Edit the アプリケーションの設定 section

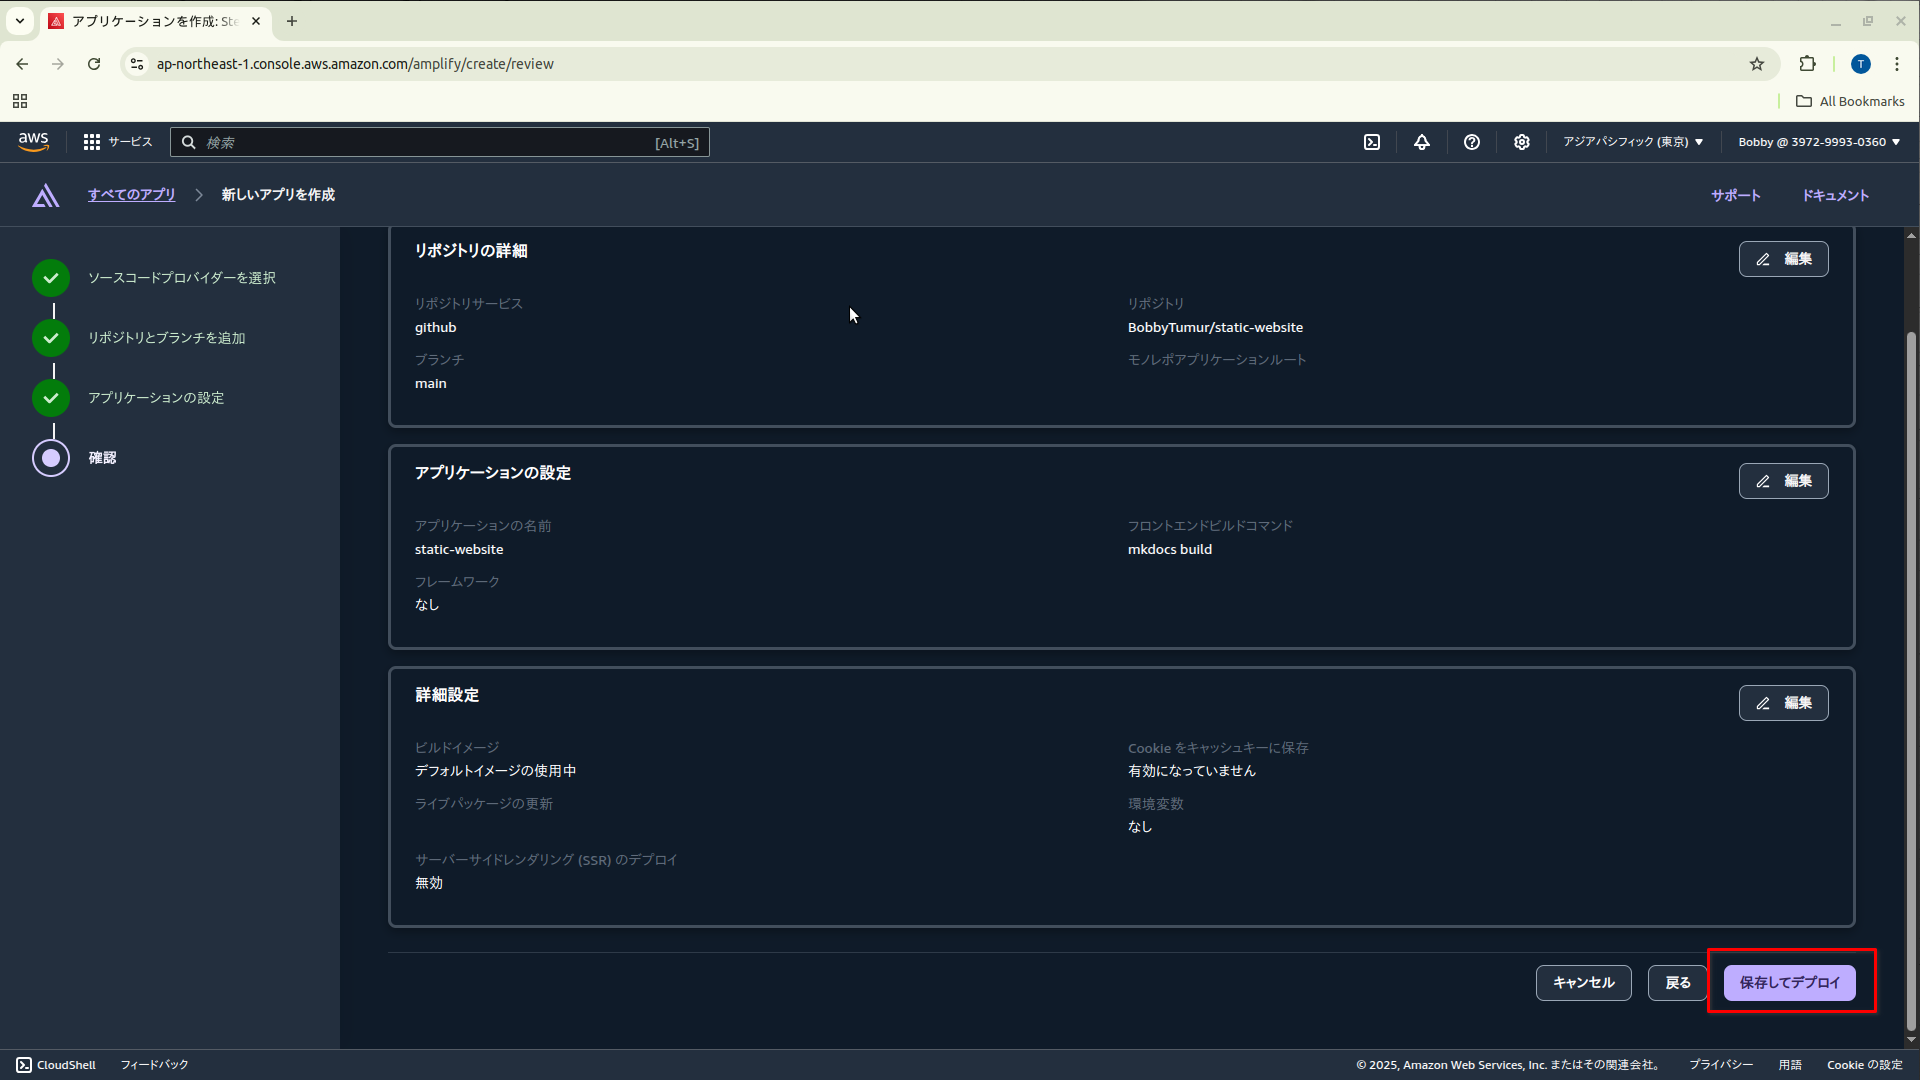tap(1783, 481)
